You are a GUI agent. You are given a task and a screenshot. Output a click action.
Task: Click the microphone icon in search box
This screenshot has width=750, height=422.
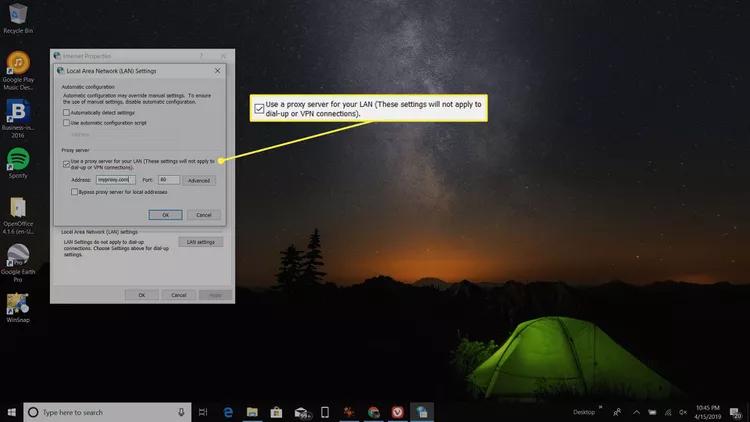(x=181, y=412)
